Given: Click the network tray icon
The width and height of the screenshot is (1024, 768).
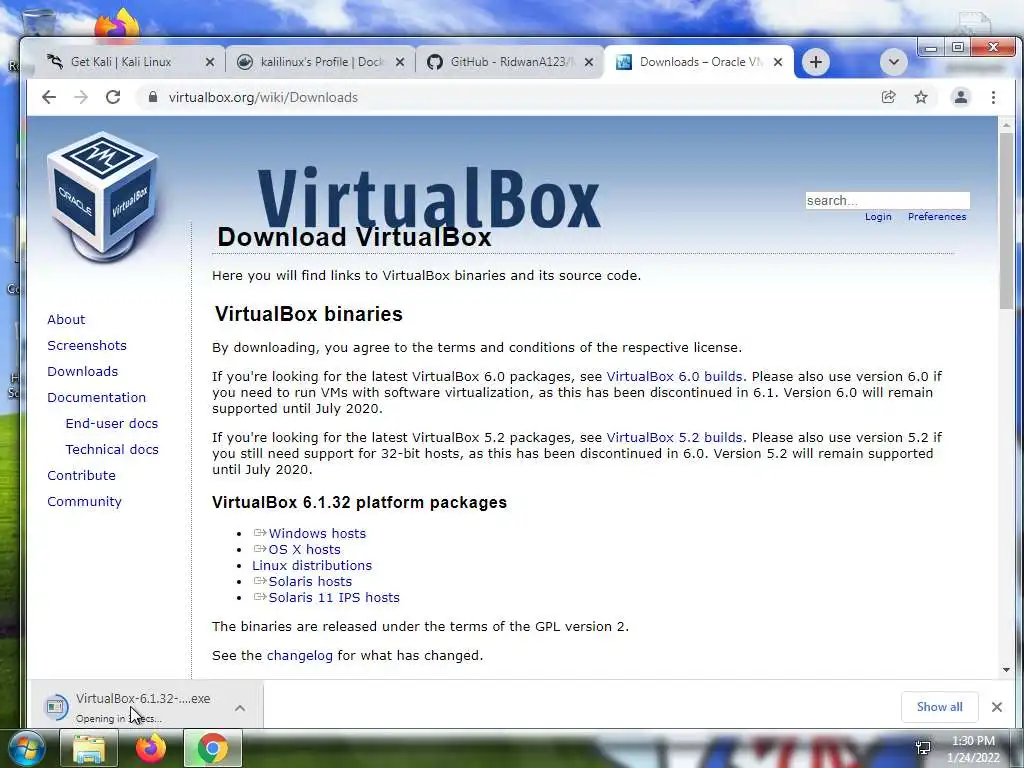Looking at the screenshot, I should point(923,748).
